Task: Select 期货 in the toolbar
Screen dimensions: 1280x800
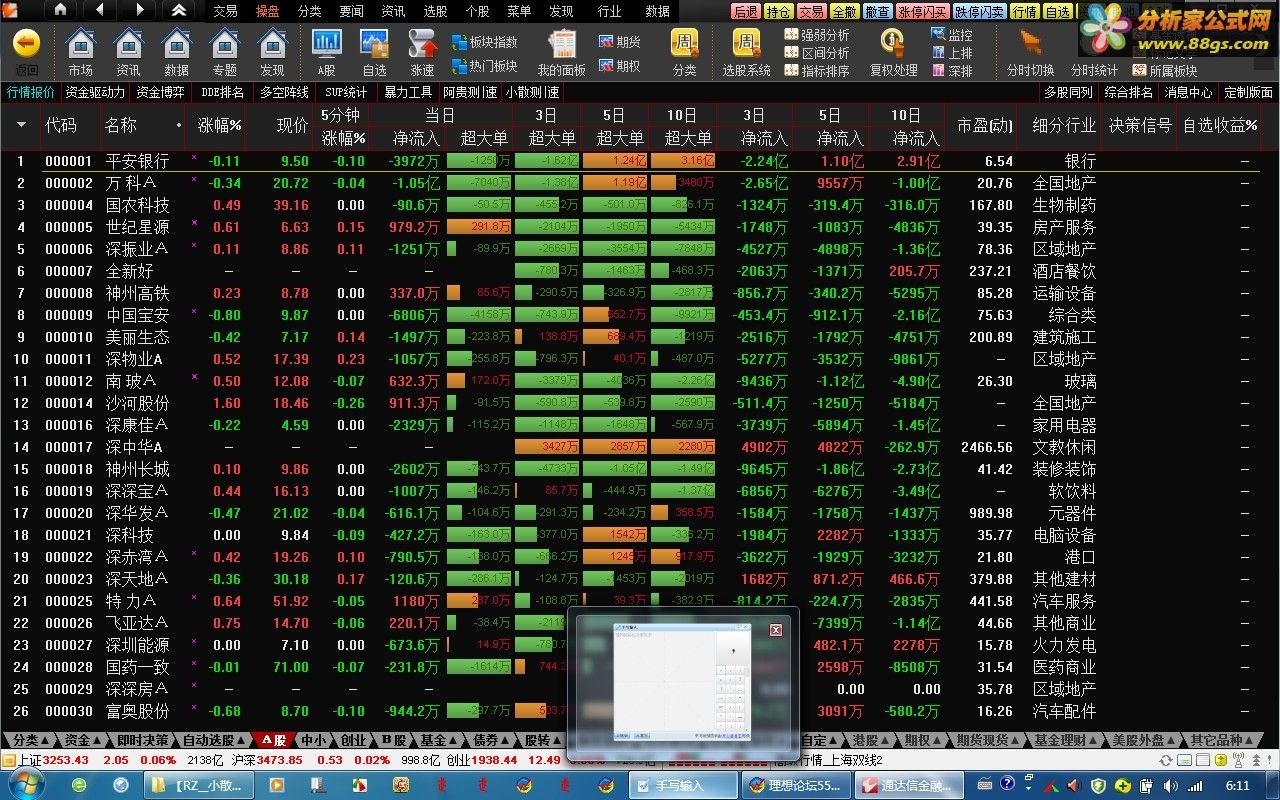Action: point(620,42)
